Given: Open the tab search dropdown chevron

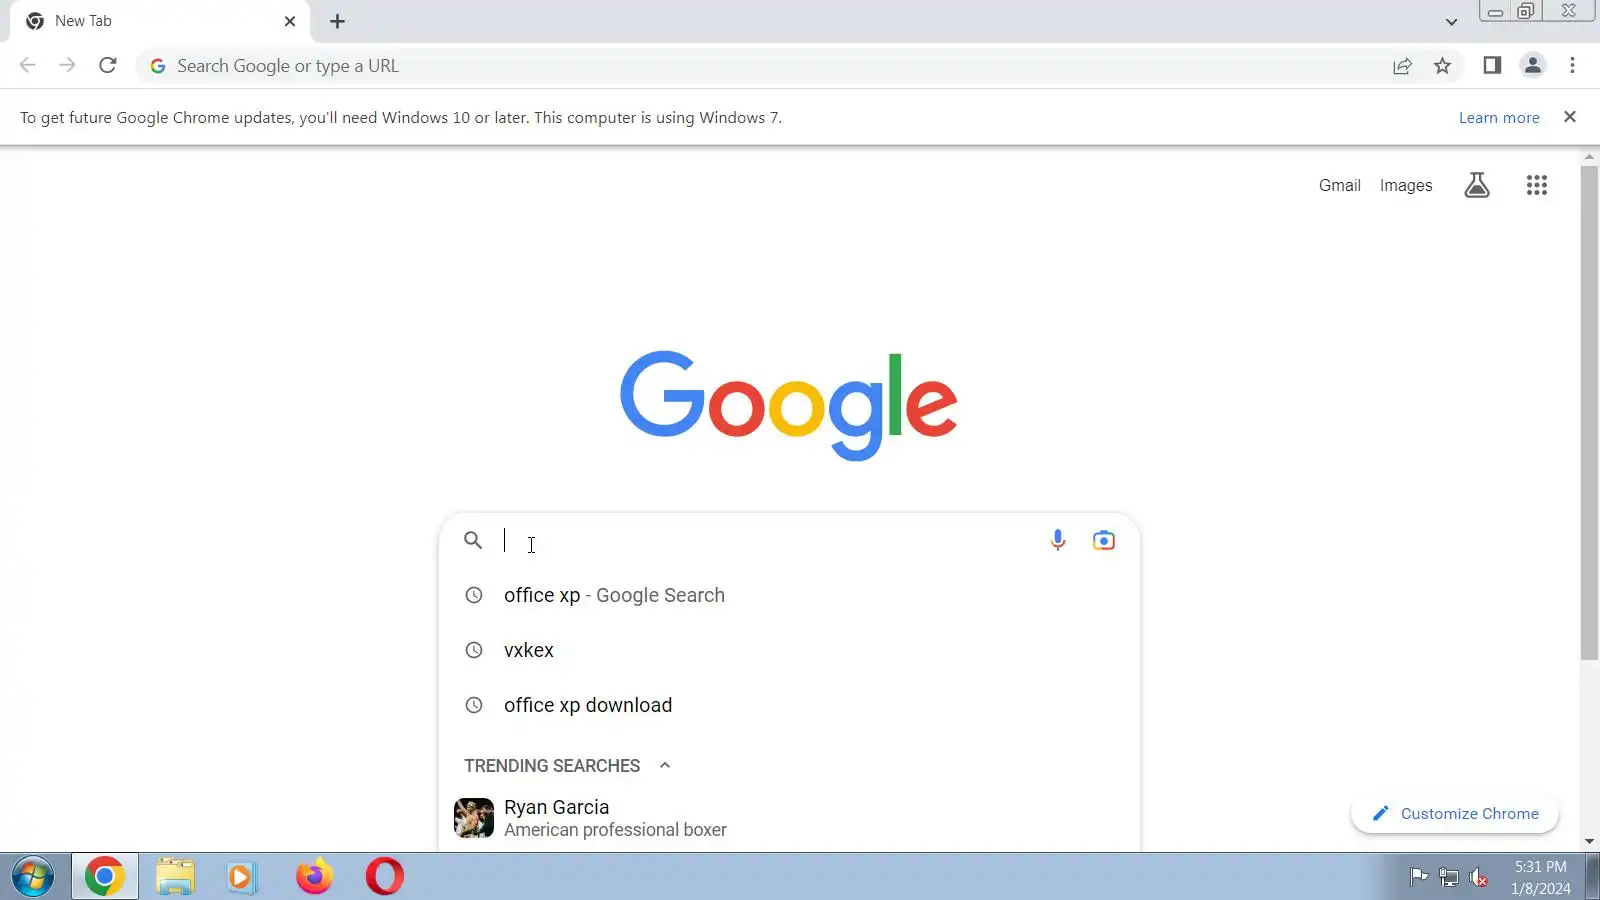Looking at the screenshot, I should [1451, 22].
